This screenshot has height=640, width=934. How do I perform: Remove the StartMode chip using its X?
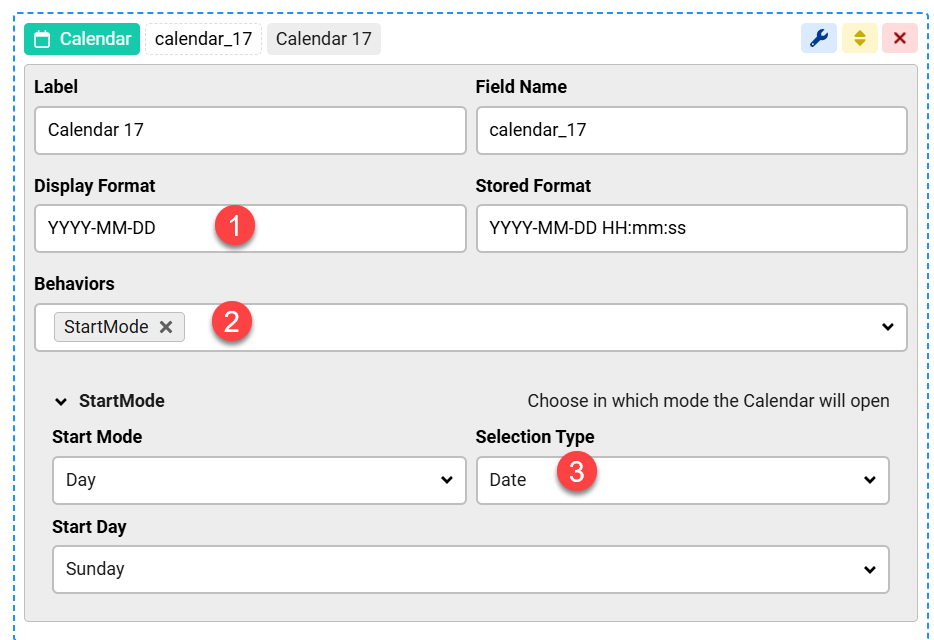pos(166,327)
